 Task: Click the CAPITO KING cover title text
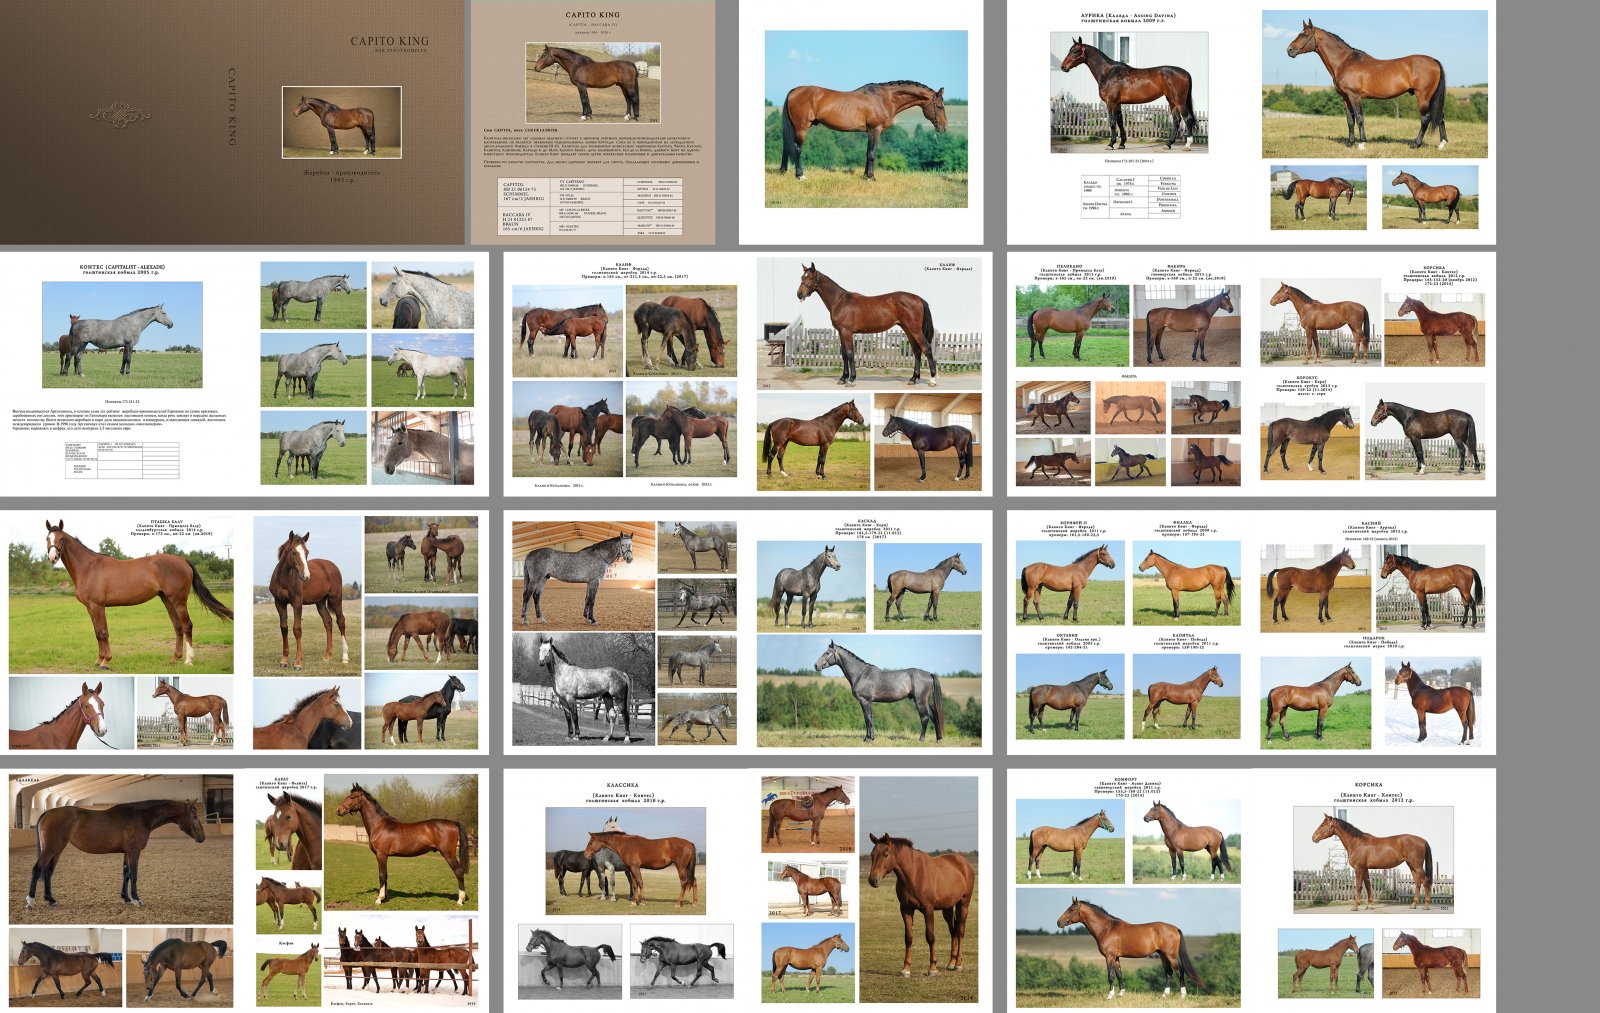pos(389,41)
